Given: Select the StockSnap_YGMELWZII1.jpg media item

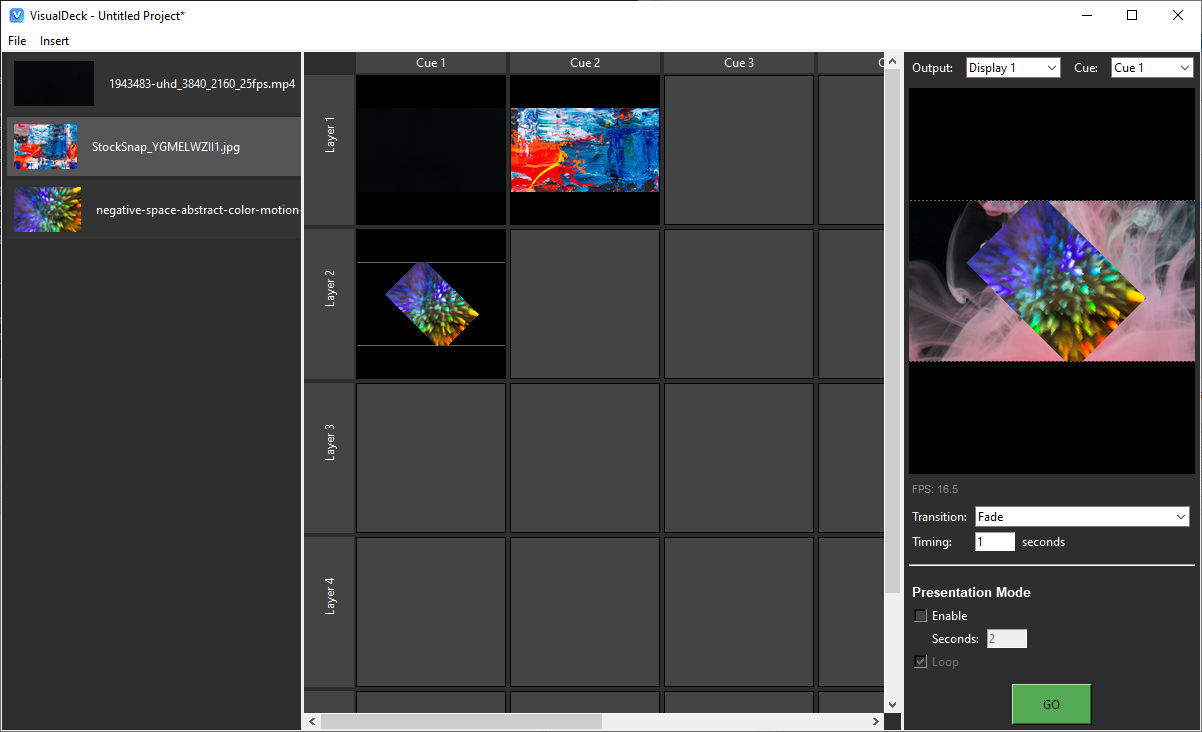Looking at the screenshot, I should tap(150, 146).
